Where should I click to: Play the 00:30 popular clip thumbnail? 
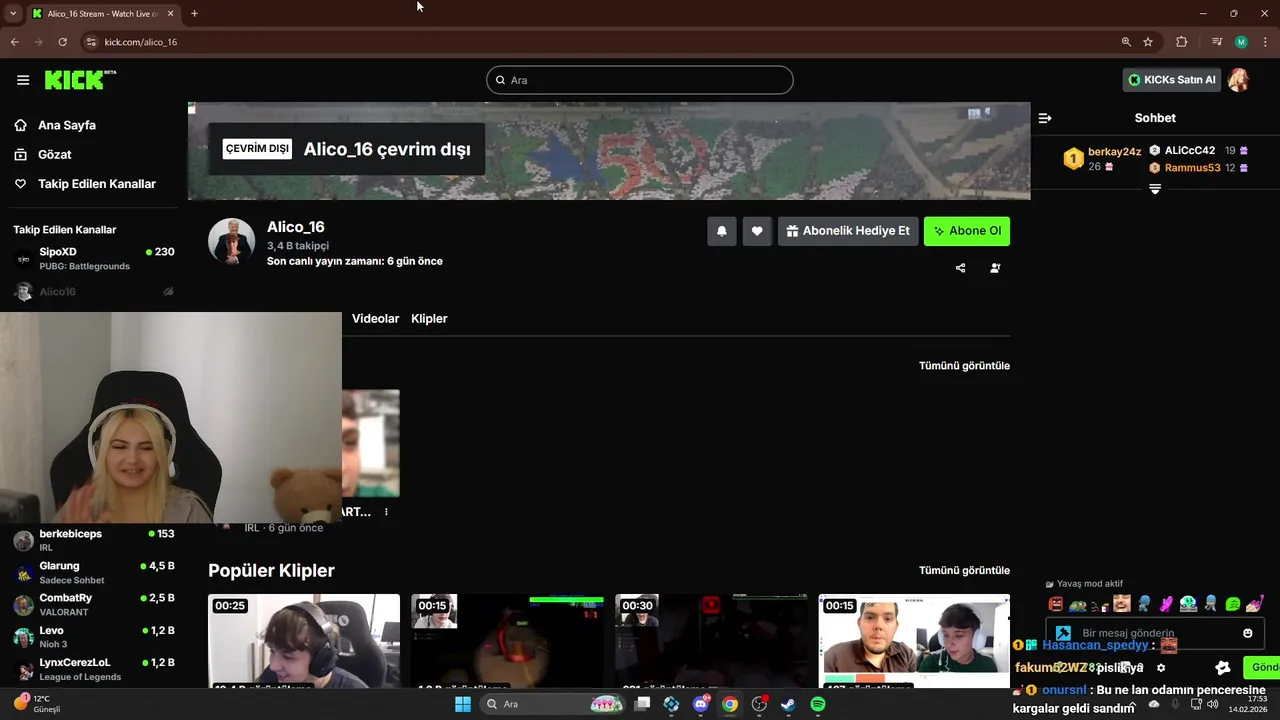(711, 641)
